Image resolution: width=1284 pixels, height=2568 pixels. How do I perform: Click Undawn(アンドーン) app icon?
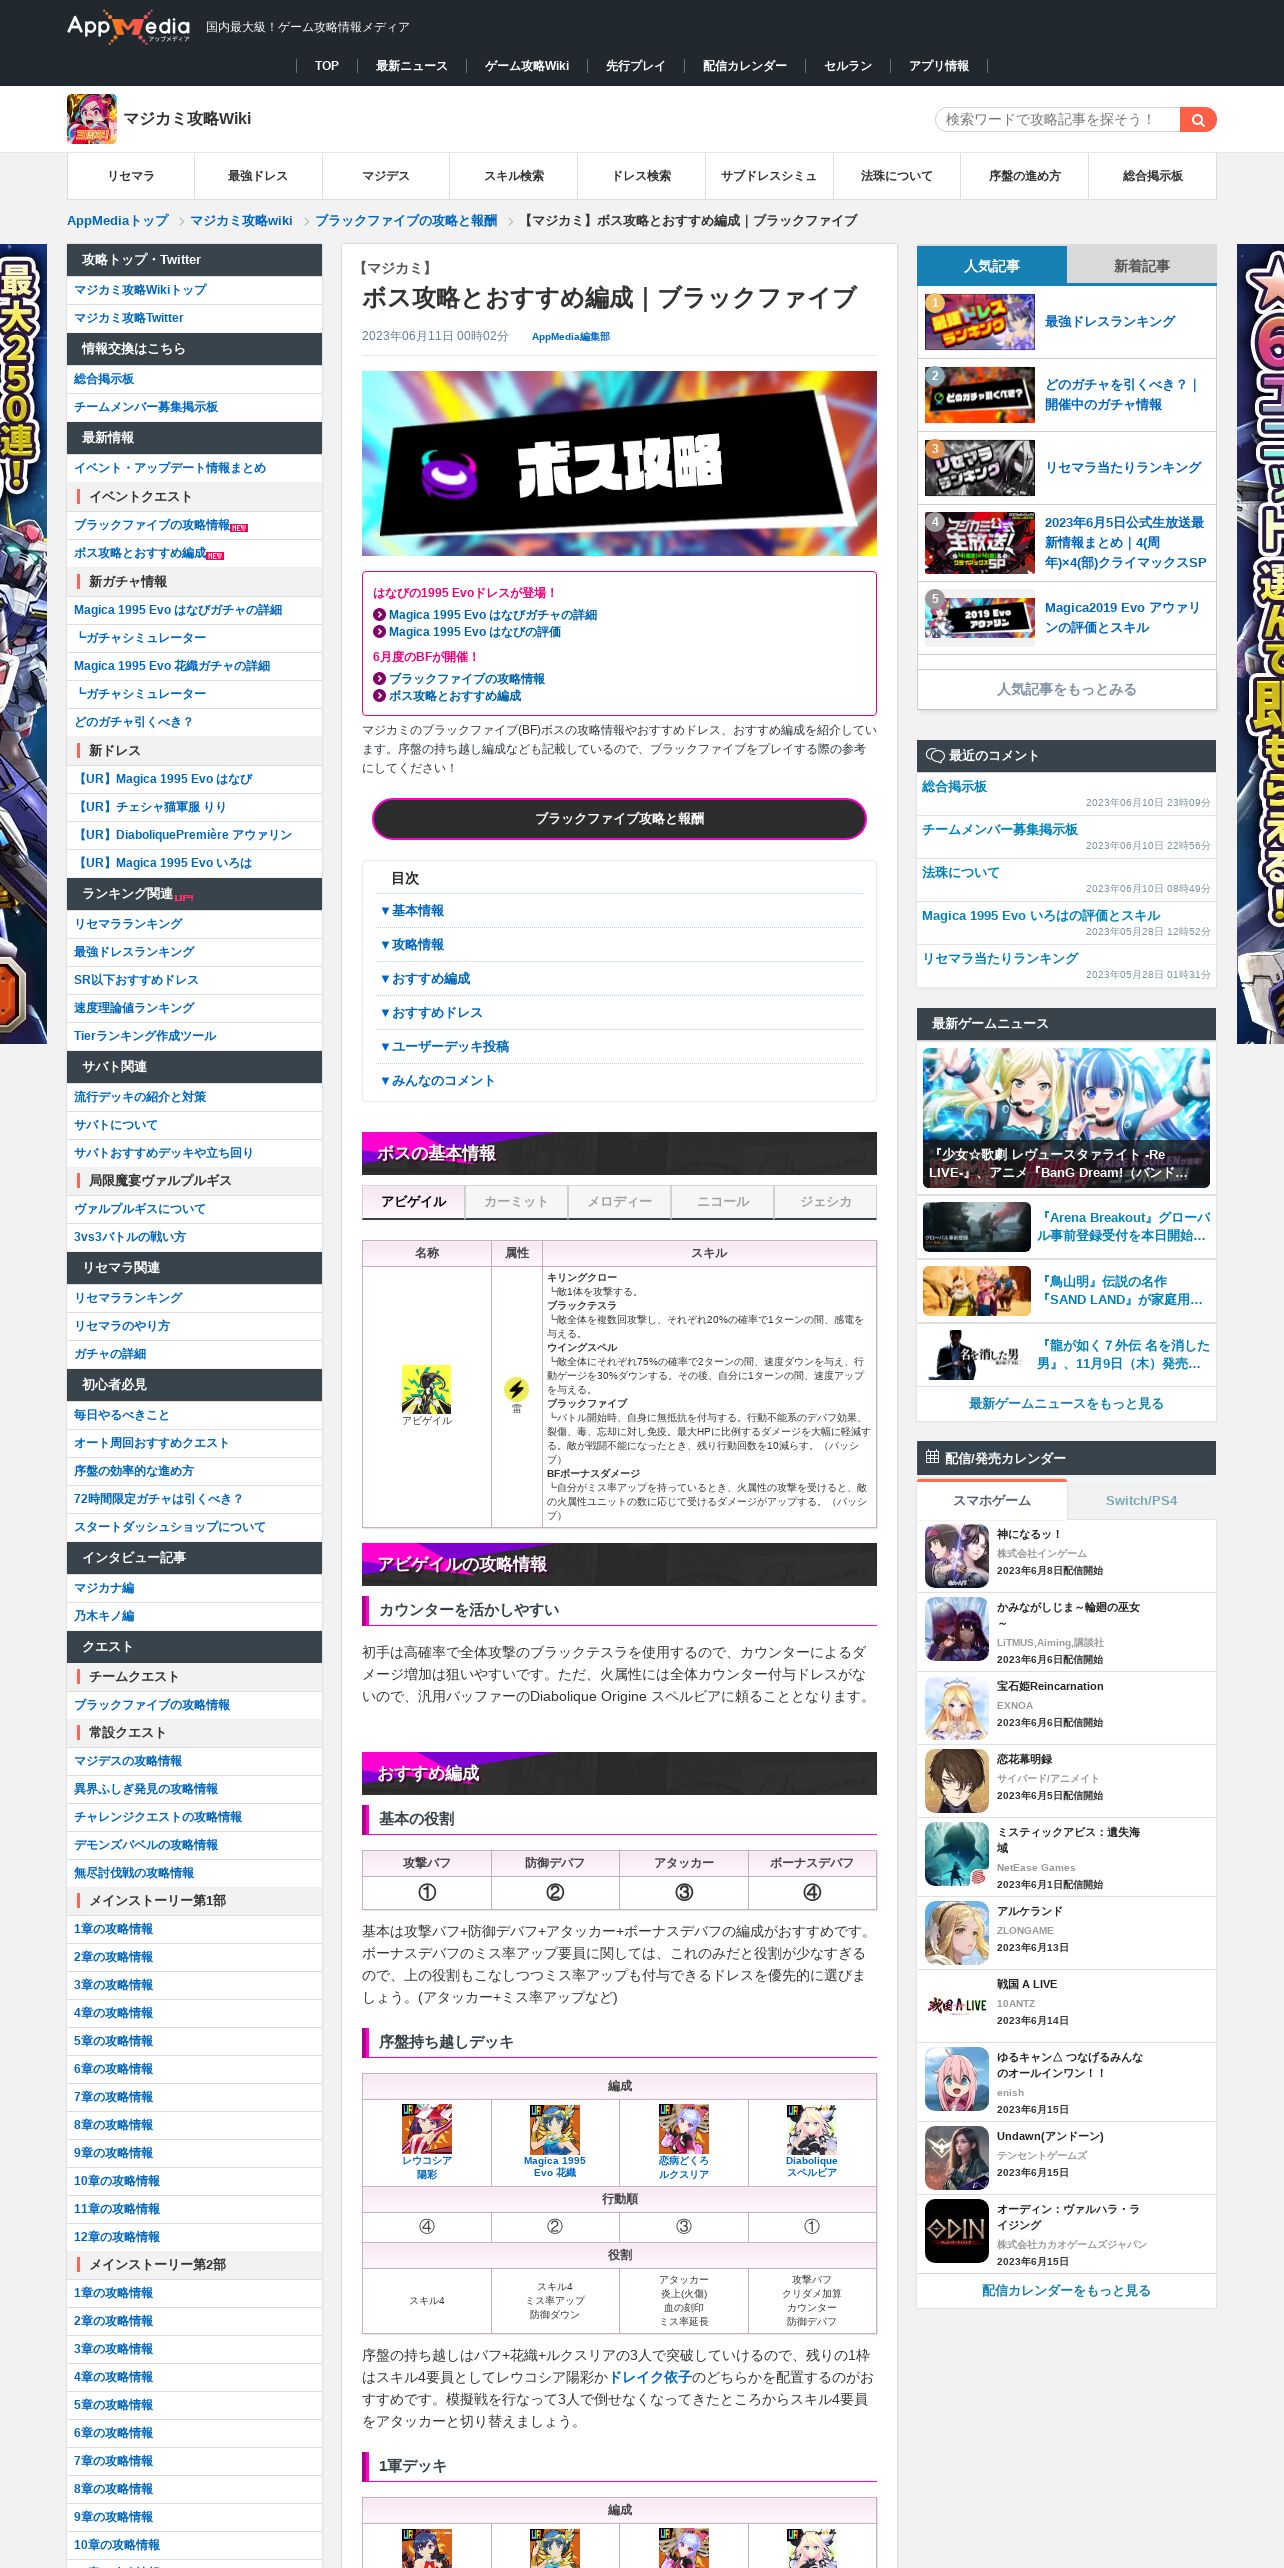tap(957, 2158)
